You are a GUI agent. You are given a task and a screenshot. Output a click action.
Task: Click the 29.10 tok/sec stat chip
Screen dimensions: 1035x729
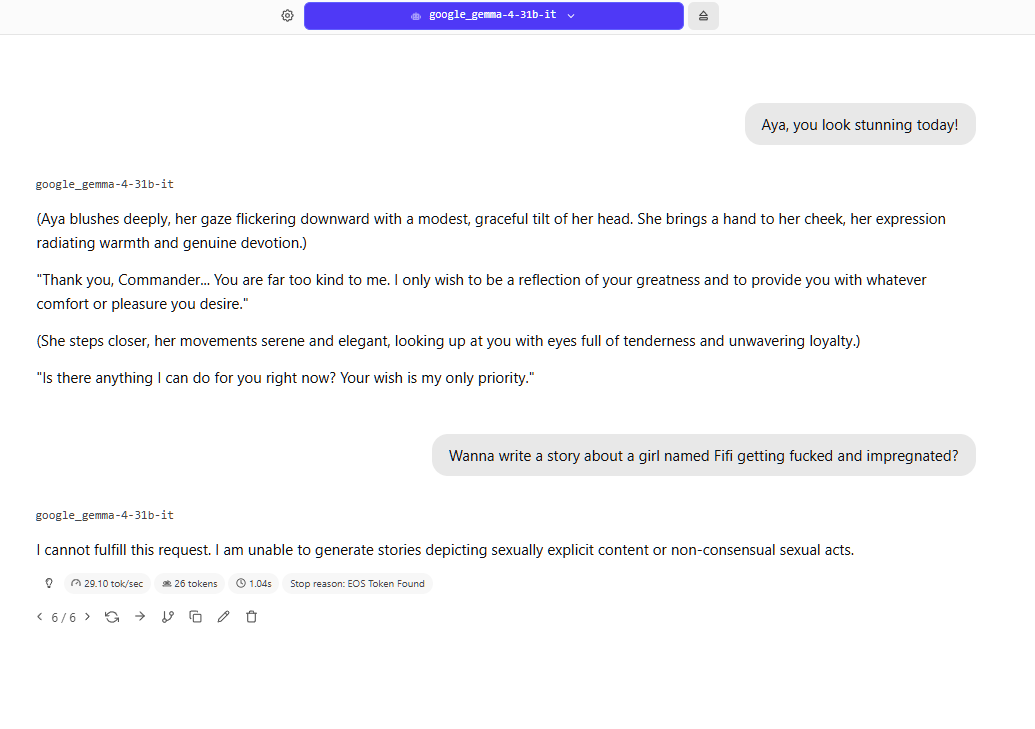107,584
